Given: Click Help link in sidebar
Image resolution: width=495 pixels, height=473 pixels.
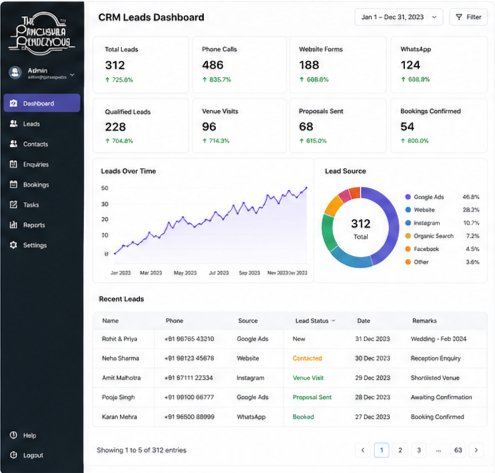Looking at the screenshot, I should 29,435.
